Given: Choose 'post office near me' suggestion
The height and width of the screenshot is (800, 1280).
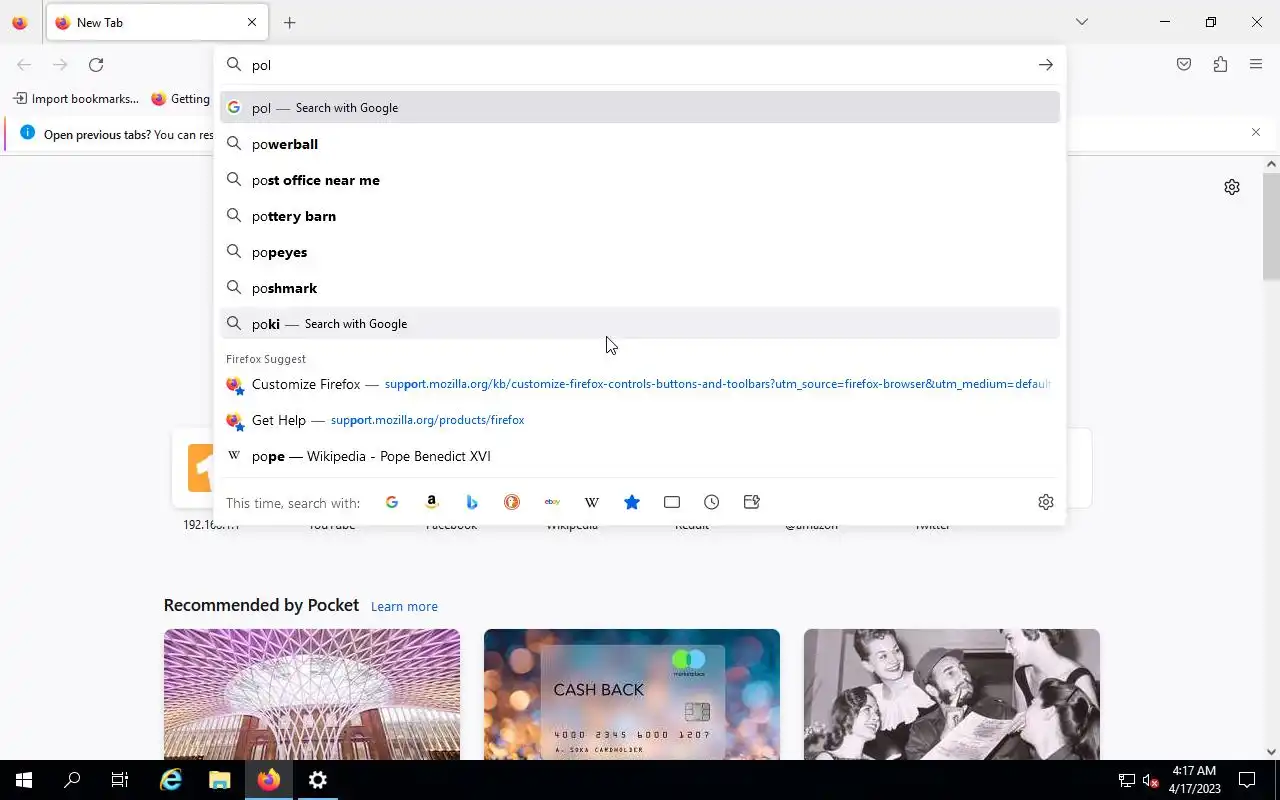Looking at the screenshot, I should (640, 180).
